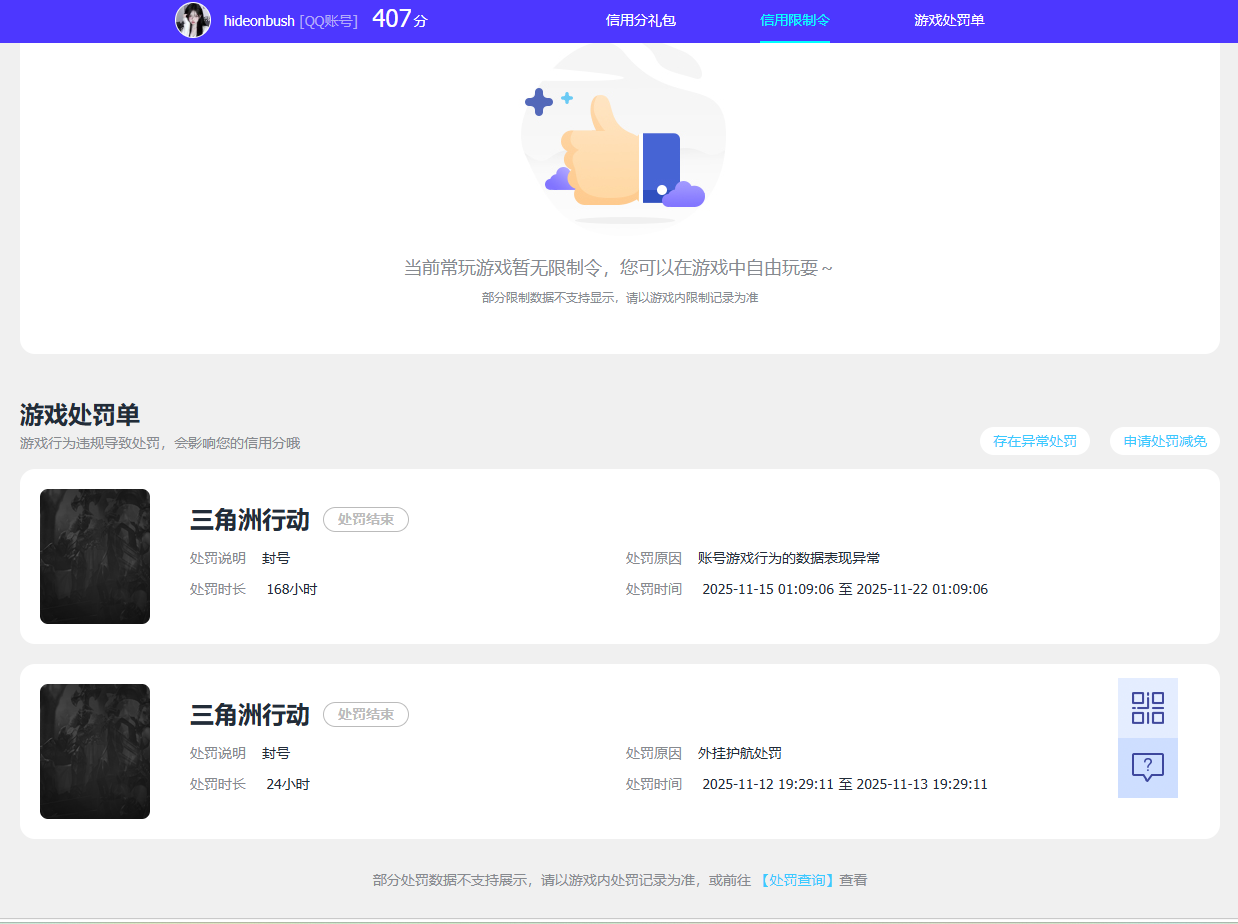Click the time range starting 2025-11-15 01:09:06
The width and height of the screenshot is (1238, 924).
[x=845, y=589]
